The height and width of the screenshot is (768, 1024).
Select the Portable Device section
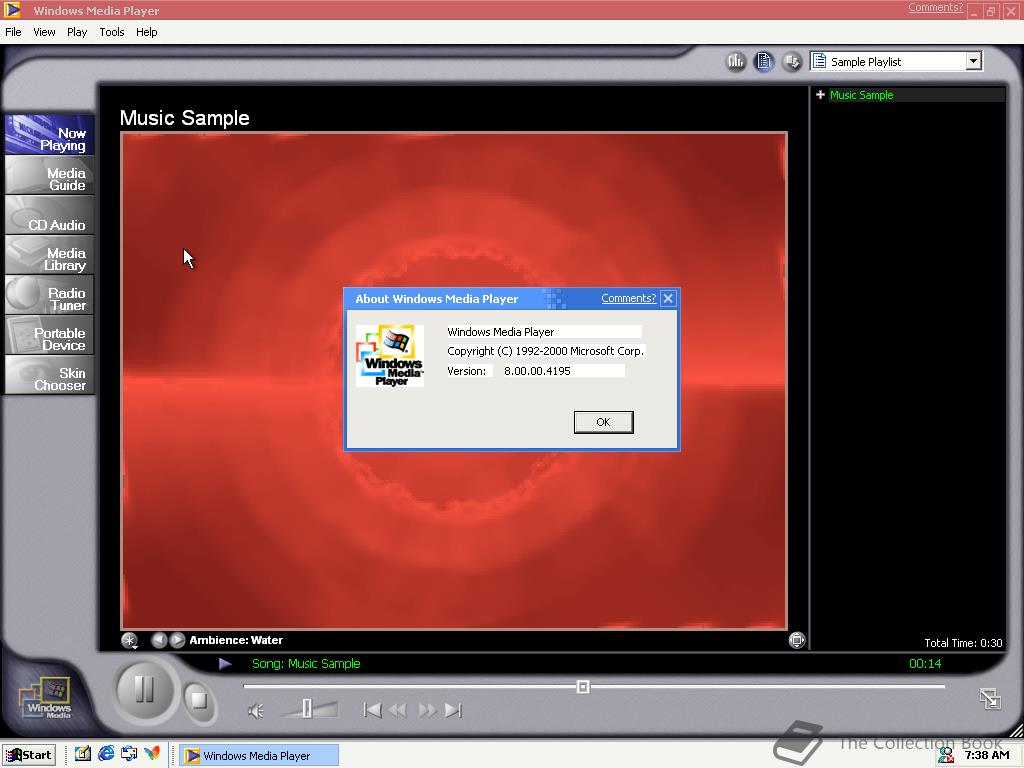[50, 335]
